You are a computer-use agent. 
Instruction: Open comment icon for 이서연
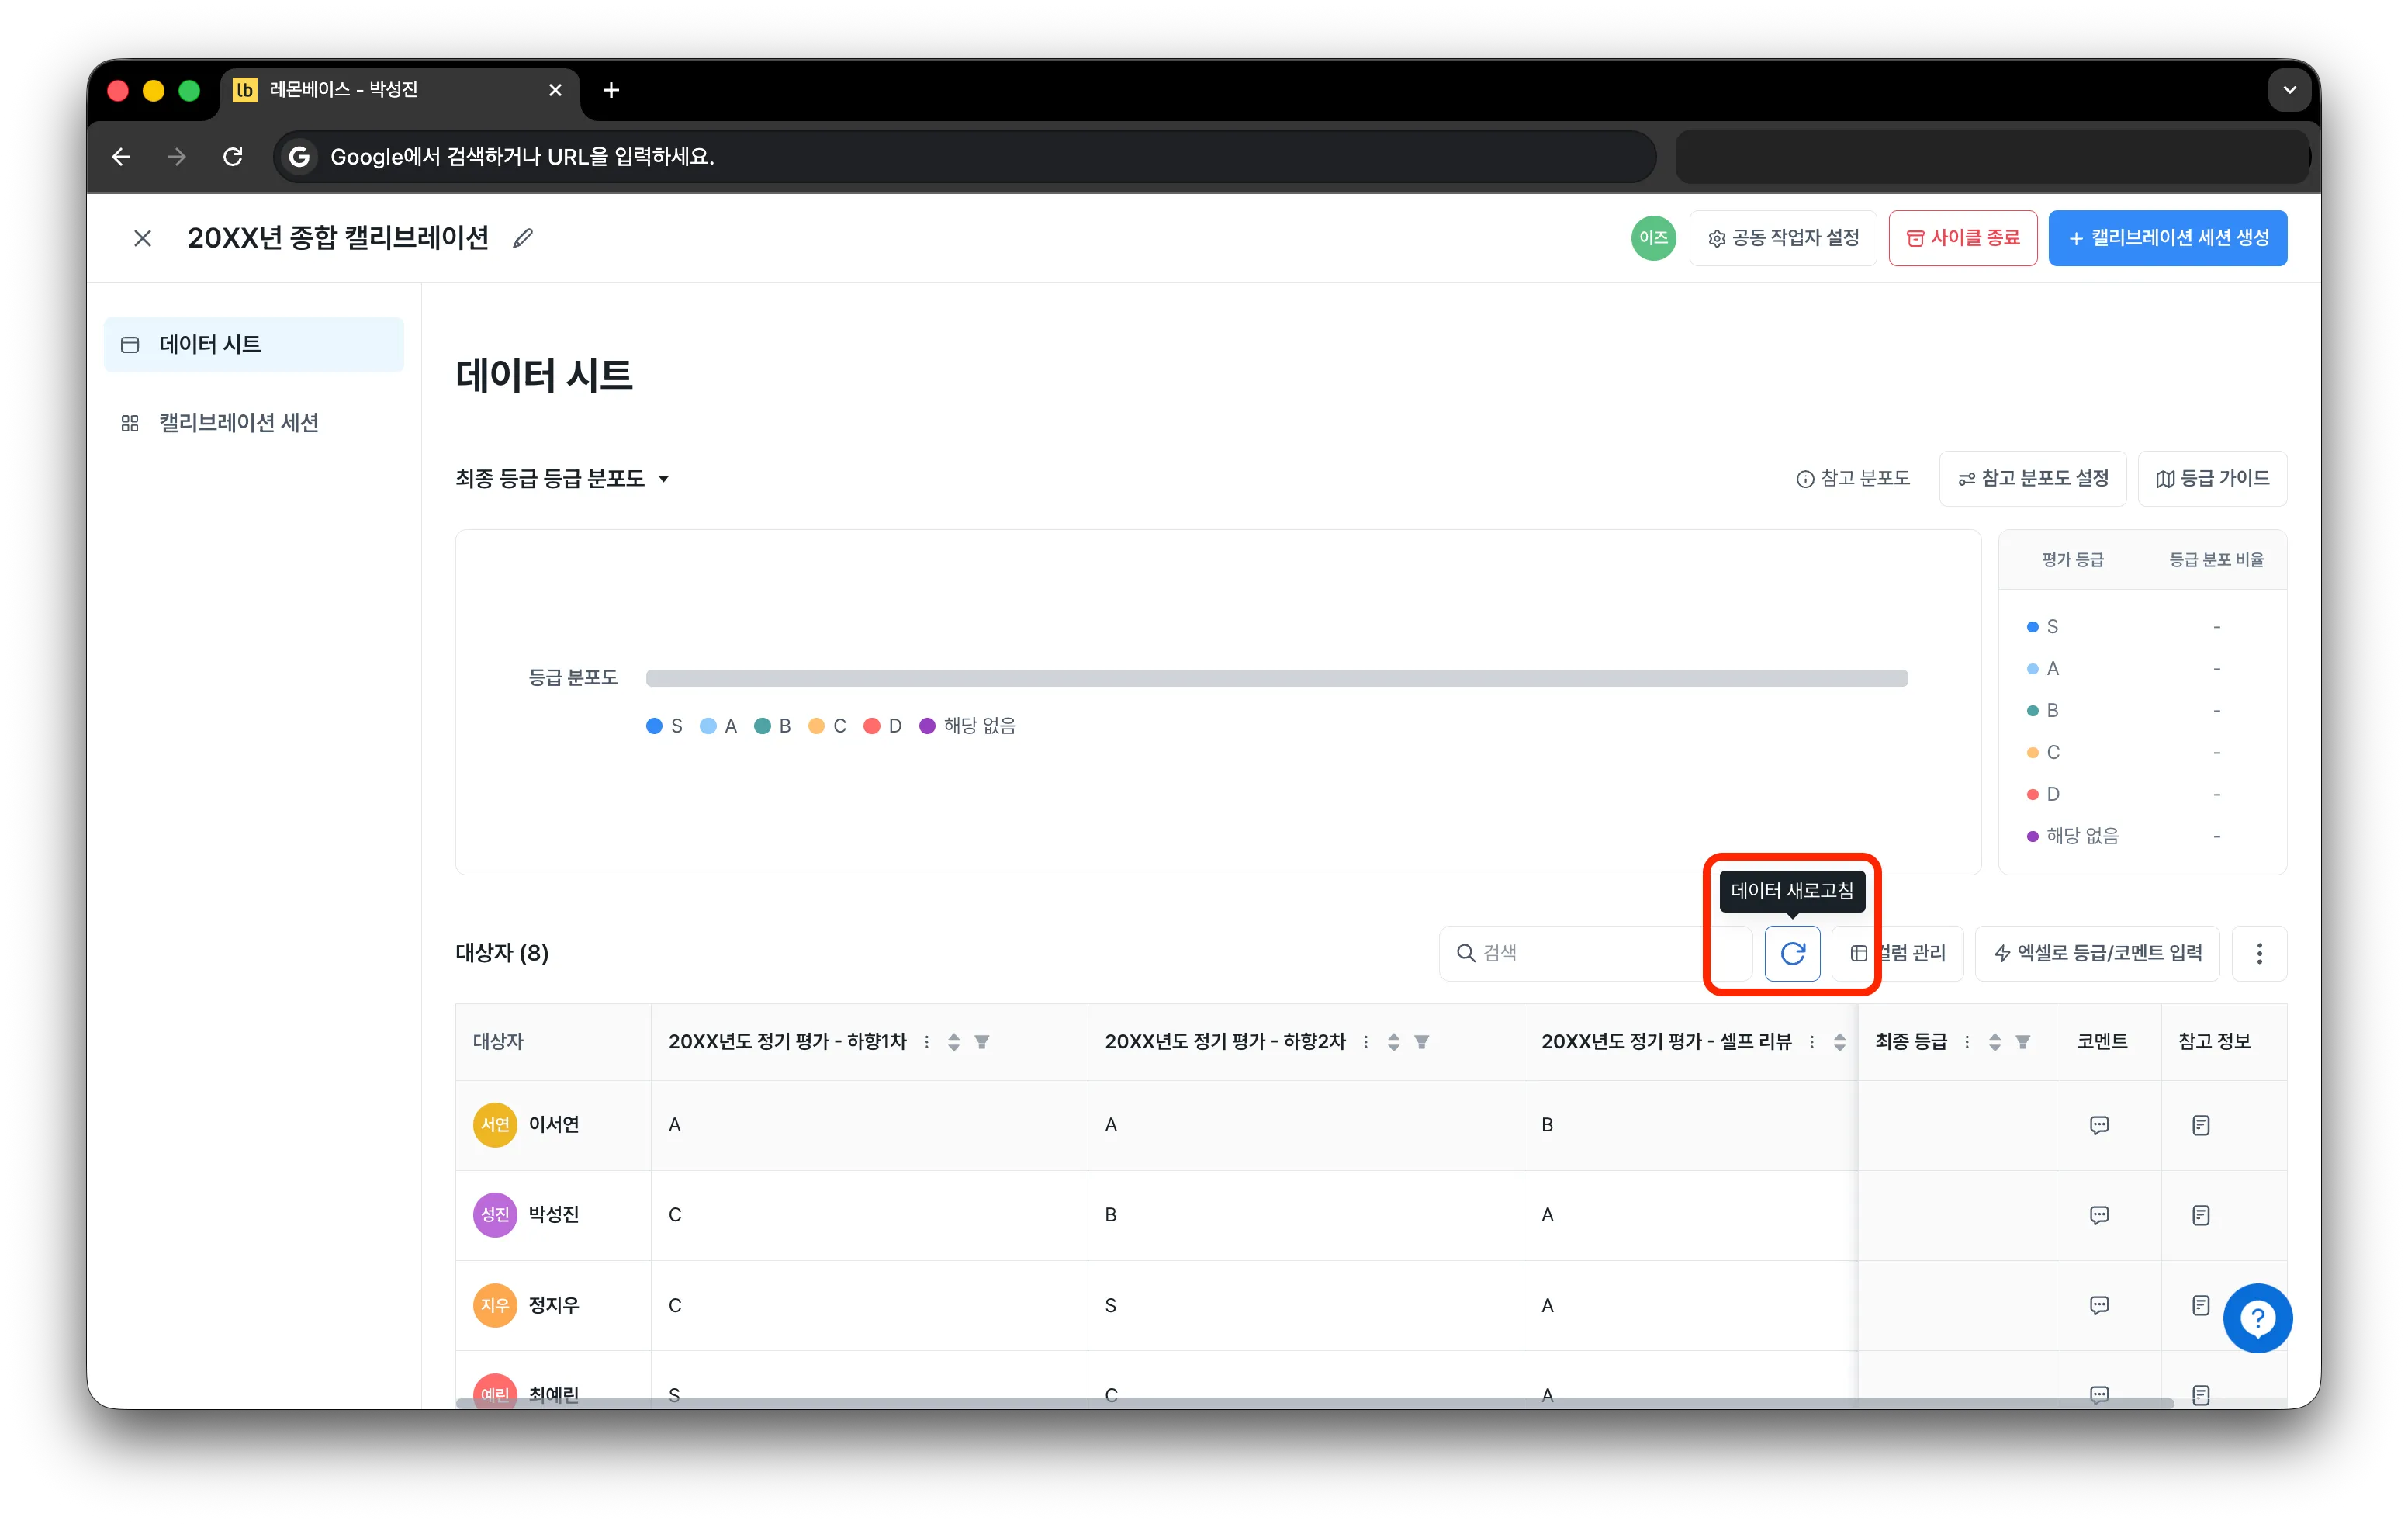tap(2099, 1125)
